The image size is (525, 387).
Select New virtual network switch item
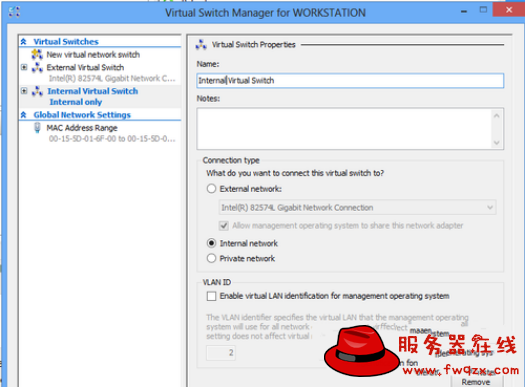93,55
